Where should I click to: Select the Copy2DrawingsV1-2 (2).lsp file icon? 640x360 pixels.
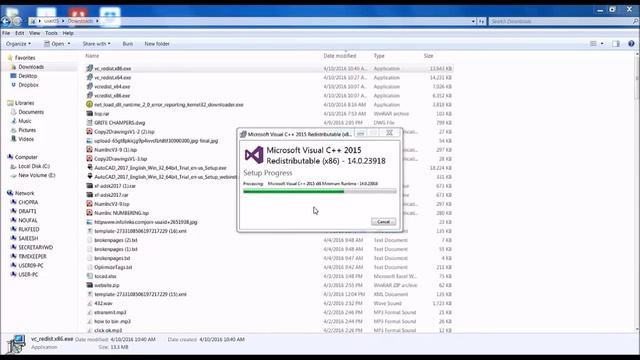click(89, 132)
